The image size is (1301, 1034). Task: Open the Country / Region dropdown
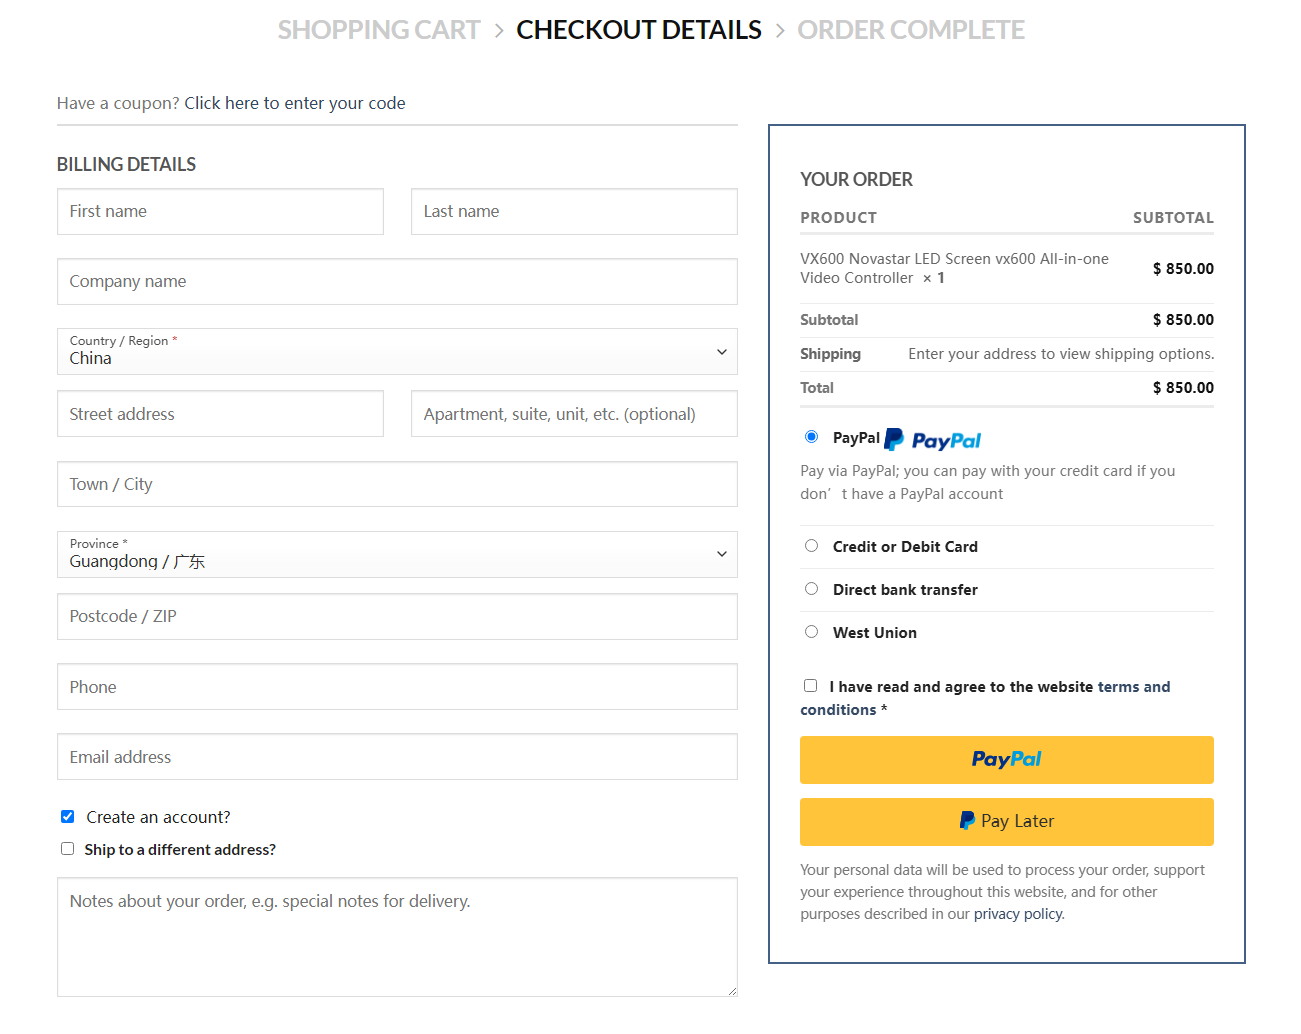(397, 352)
